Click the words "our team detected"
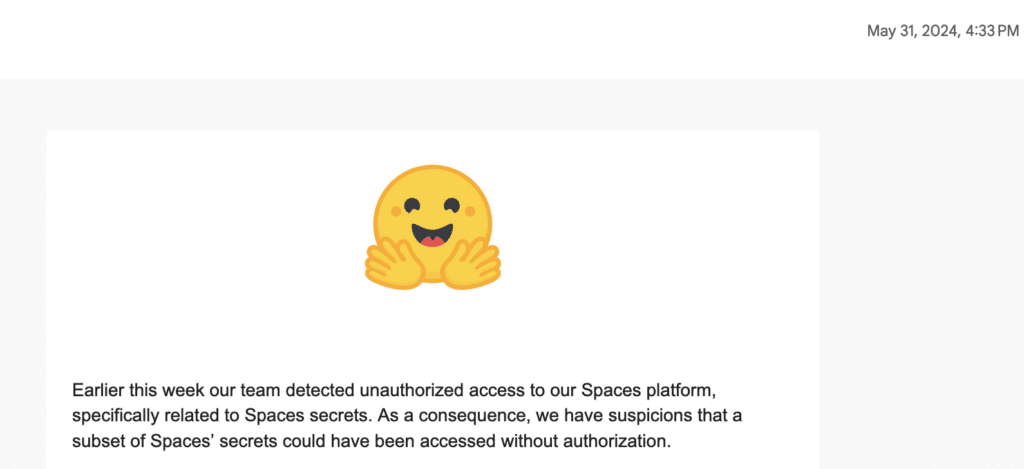 click(264, 388)
